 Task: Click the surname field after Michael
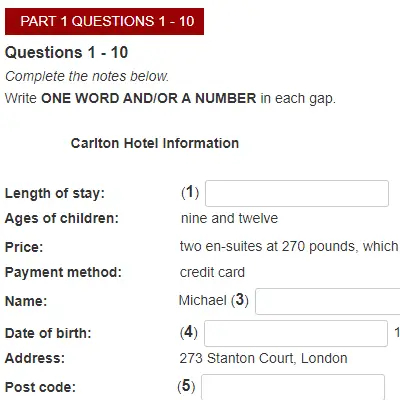328,301
